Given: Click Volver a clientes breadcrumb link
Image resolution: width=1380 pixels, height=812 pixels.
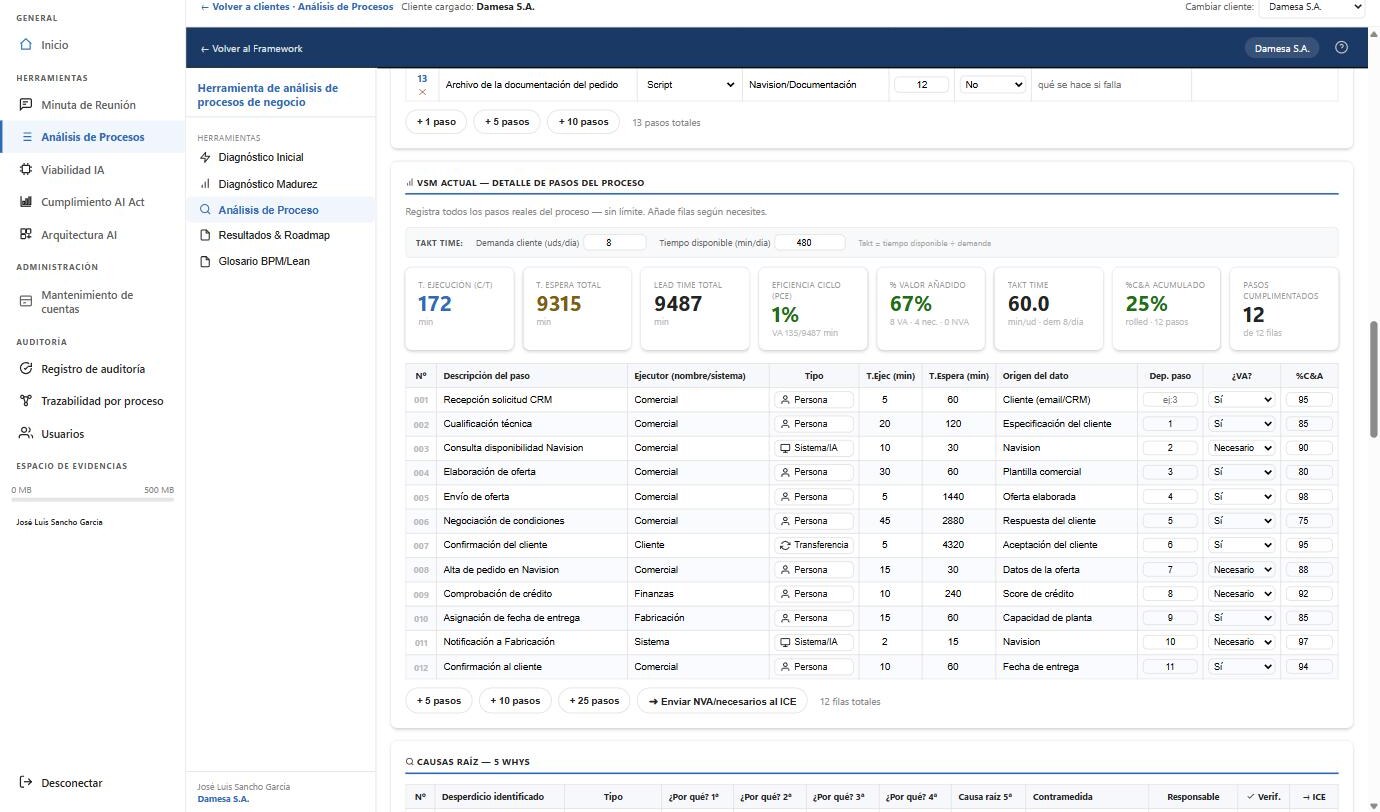Looking at the screenshot, I should (x=246, y=7).
